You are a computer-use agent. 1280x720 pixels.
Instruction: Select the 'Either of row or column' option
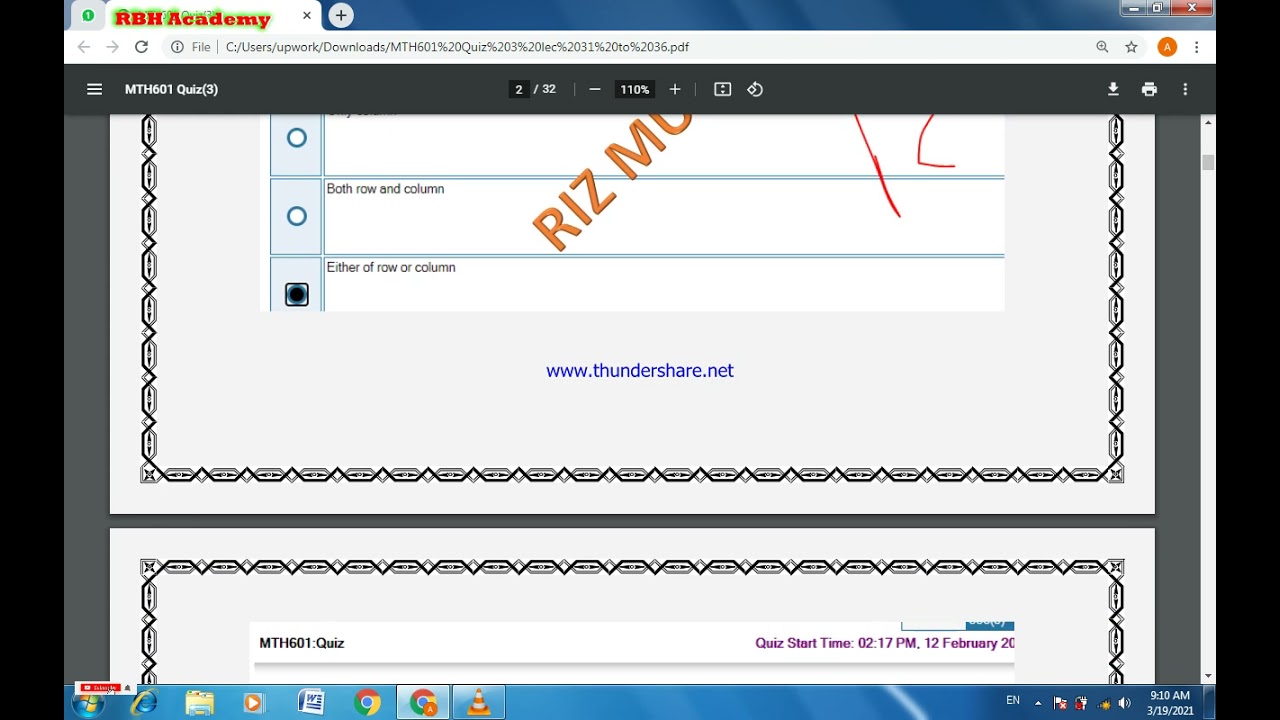tap(297, 294)
